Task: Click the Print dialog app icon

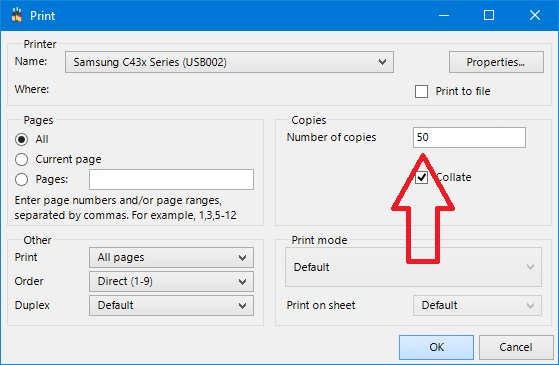Action: pyautogui.click(x=16, y=15)
